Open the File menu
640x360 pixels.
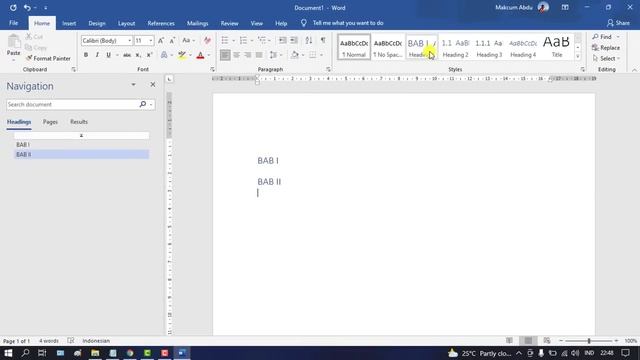[13, 23]
